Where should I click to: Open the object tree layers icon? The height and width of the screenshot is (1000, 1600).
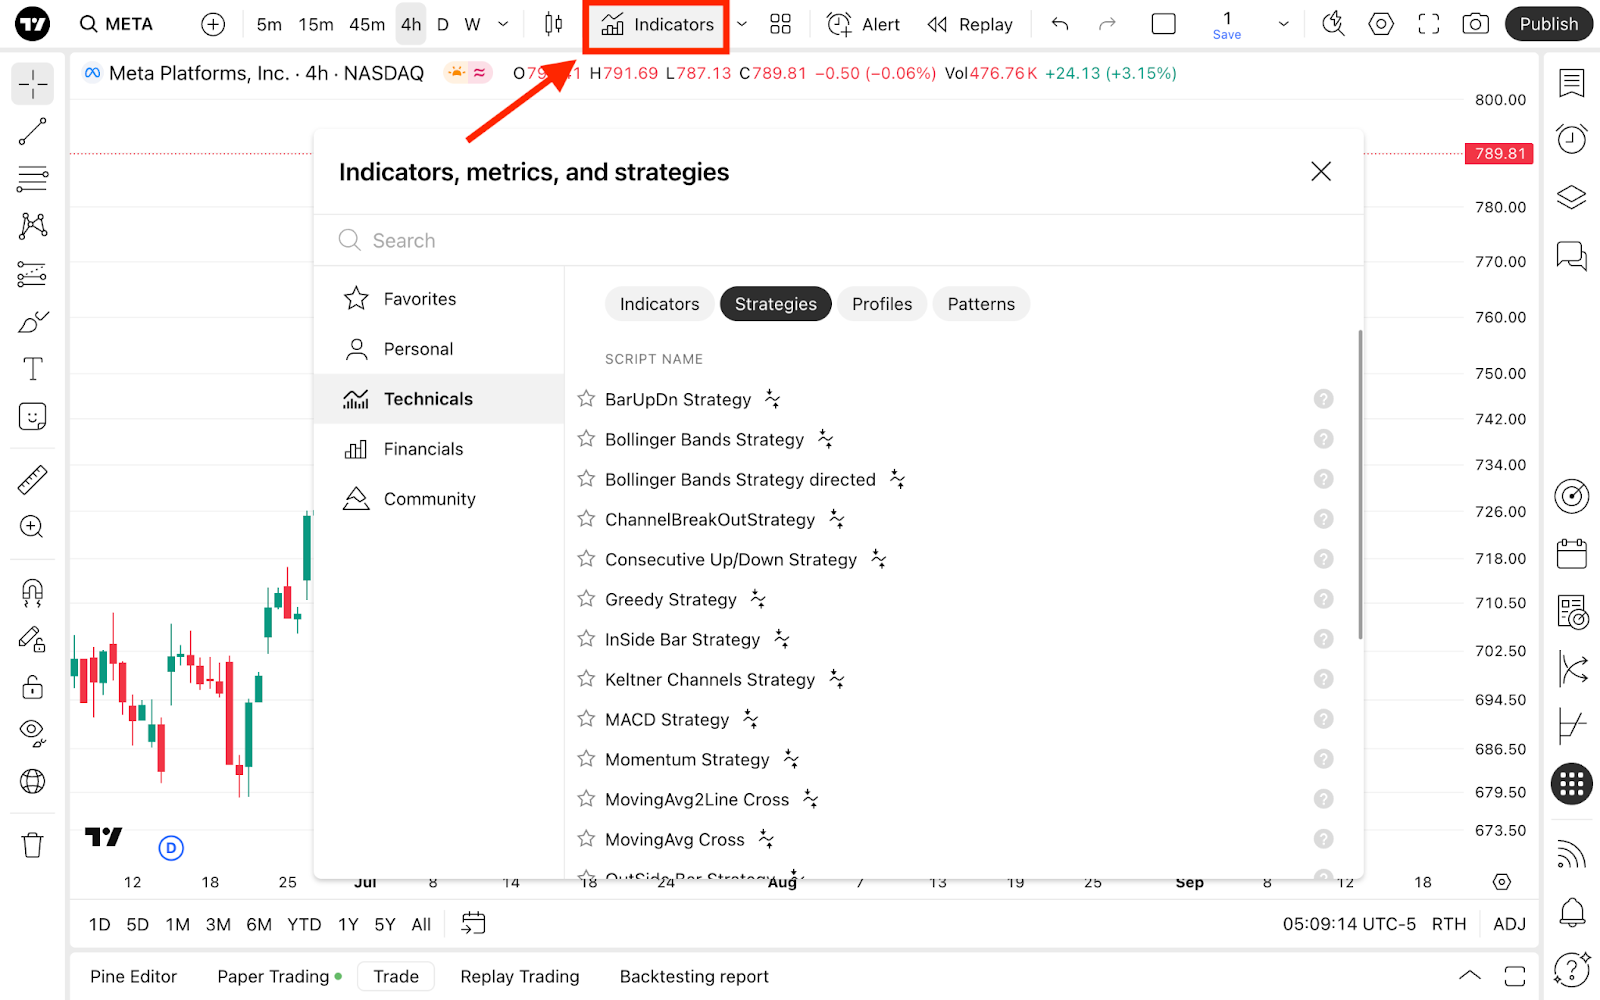pyautogui.click(x=1572, y=197)
